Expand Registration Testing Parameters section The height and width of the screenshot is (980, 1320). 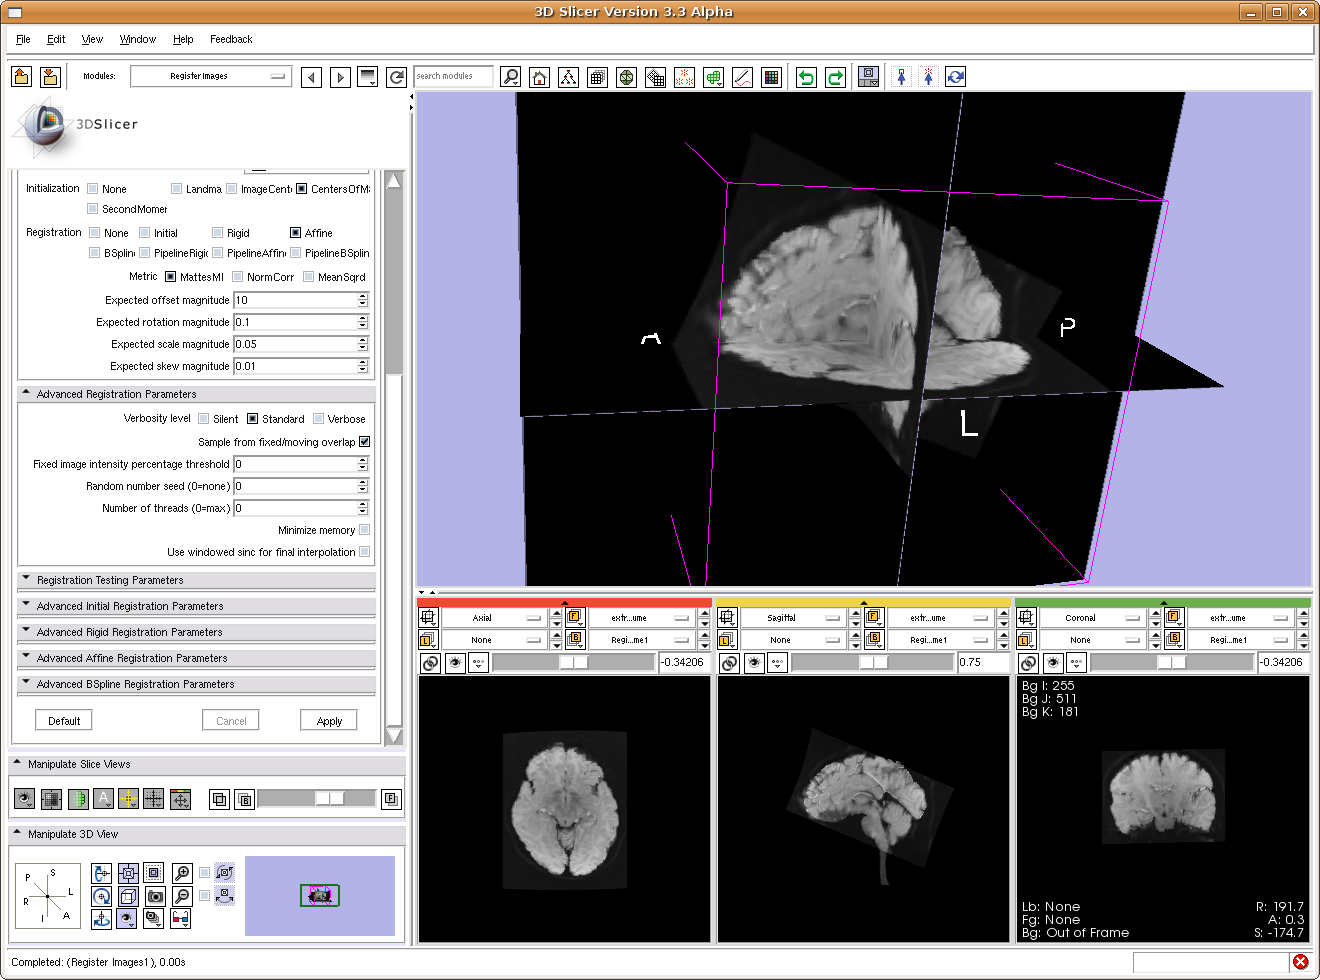tap(110, 580)
